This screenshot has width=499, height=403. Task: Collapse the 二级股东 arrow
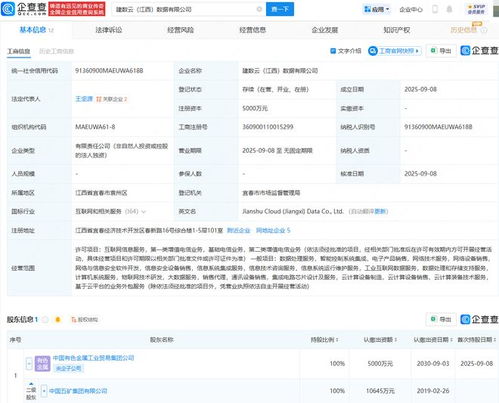point(31,384)
